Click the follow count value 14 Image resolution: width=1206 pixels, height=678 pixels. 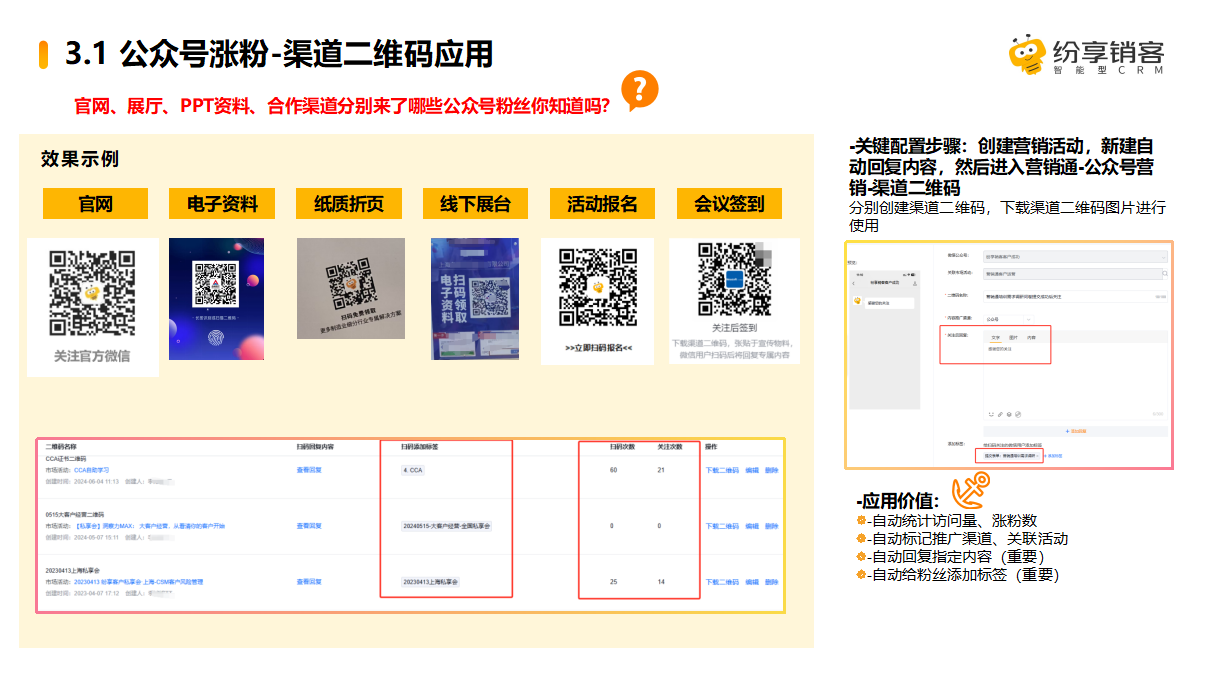tap(661, 581)
